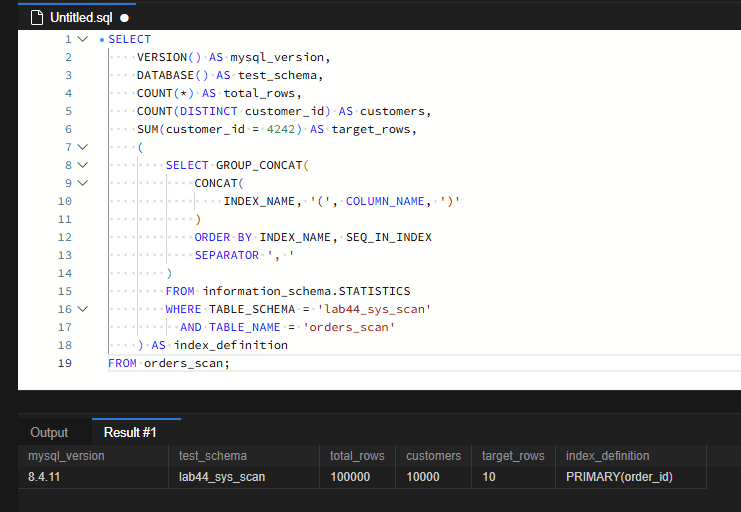
Task: Click the 'lab44_sys_scan' string on line 16
Action: 374,309
